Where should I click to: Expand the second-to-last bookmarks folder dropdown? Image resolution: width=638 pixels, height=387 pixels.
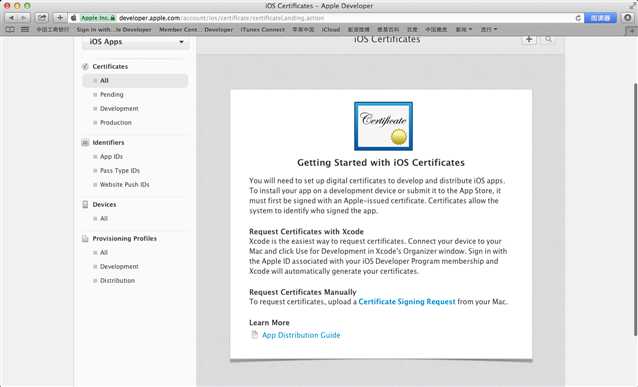coord(463,29)
